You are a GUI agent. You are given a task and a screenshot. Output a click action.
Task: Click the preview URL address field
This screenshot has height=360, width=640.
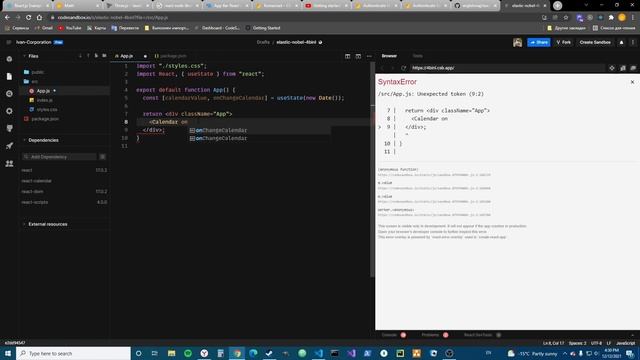pyautogui.click(x=507, y=68)
